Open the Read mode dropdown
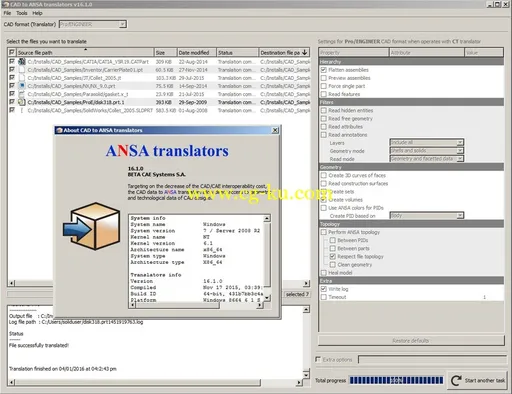The height and width of the screenshot is (394, 512). (426, 159)
